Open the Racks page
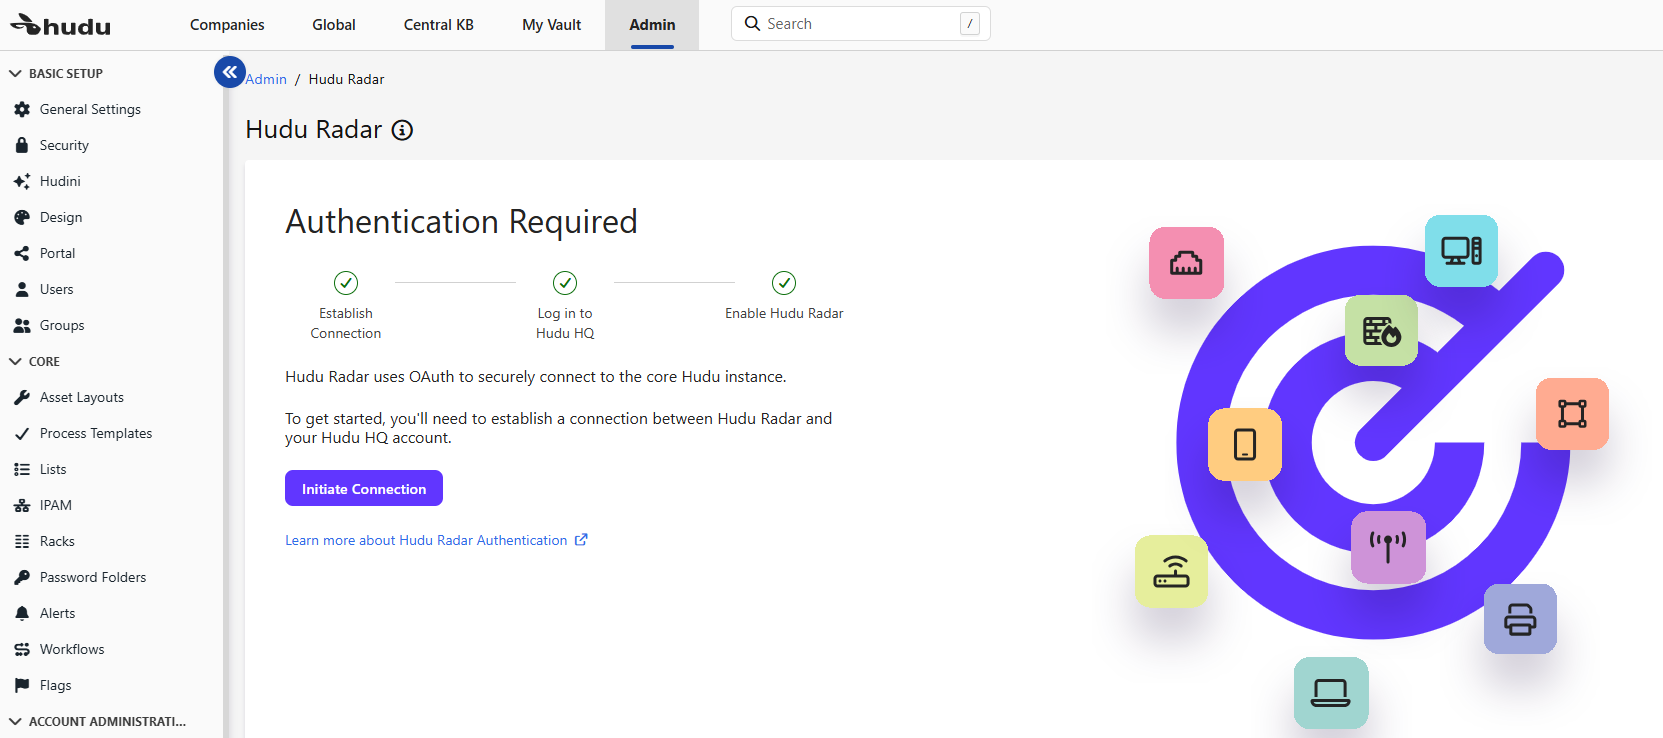 click(x=57, y=541)
